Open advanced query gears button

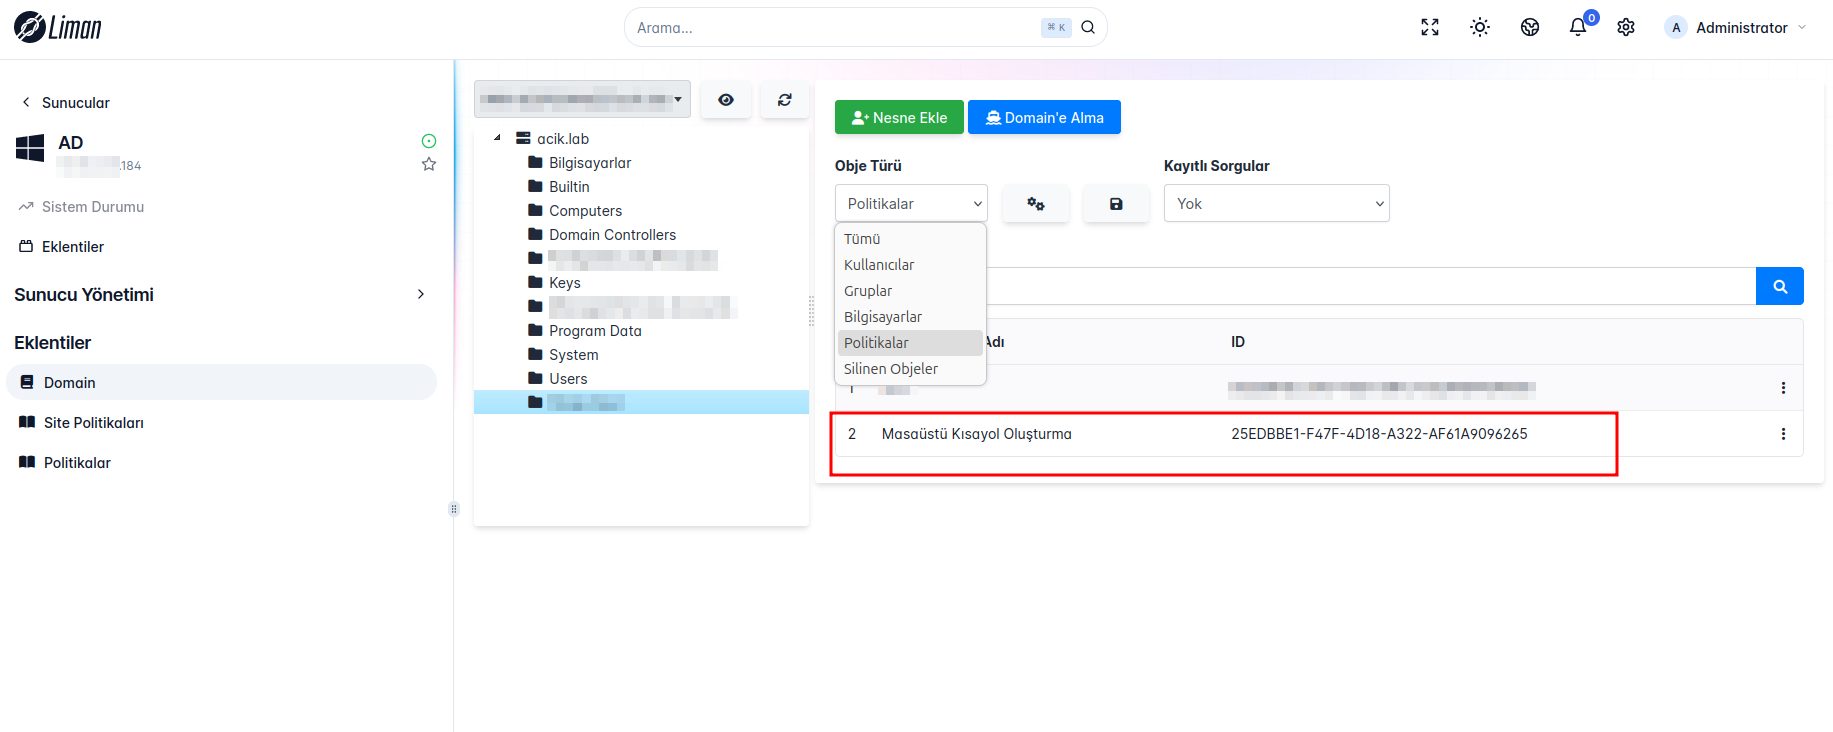coord(1036,203)
